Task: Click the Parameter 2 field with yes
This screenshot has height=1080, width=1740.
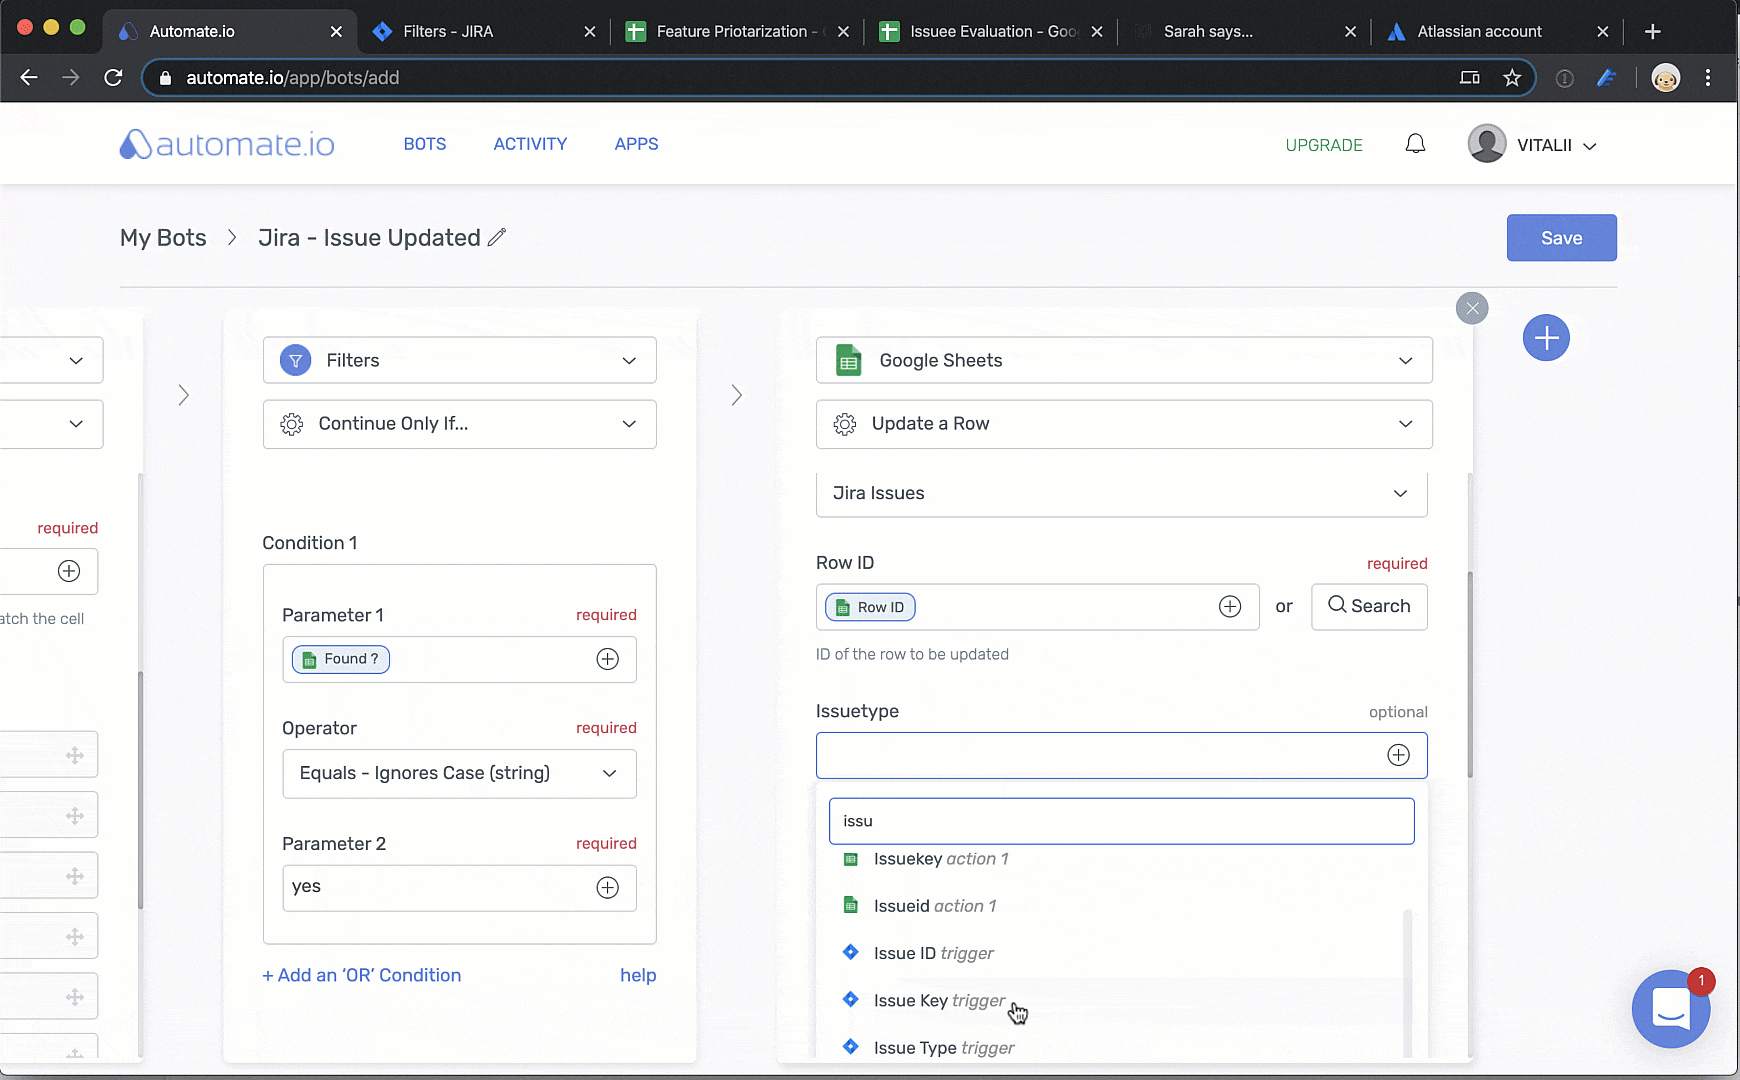Action: 459,888
